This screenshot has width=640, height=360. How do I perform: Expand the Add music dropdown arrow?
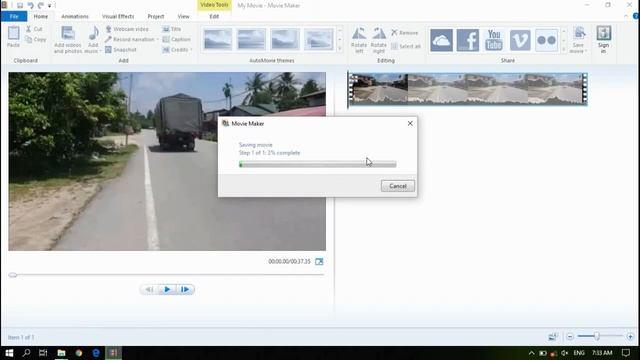tap(100, 51)
